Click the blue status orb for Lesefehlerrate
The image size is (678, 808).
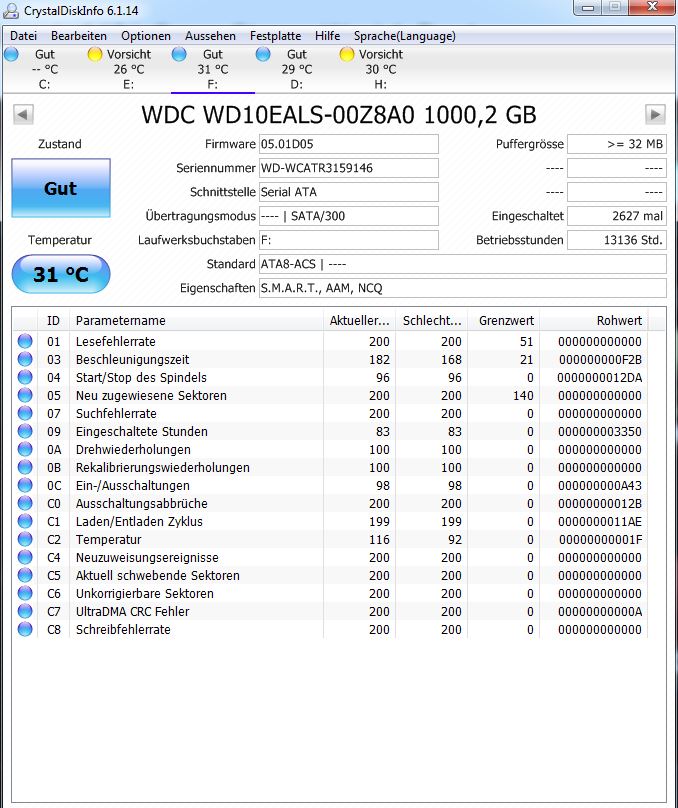point(25,341)
